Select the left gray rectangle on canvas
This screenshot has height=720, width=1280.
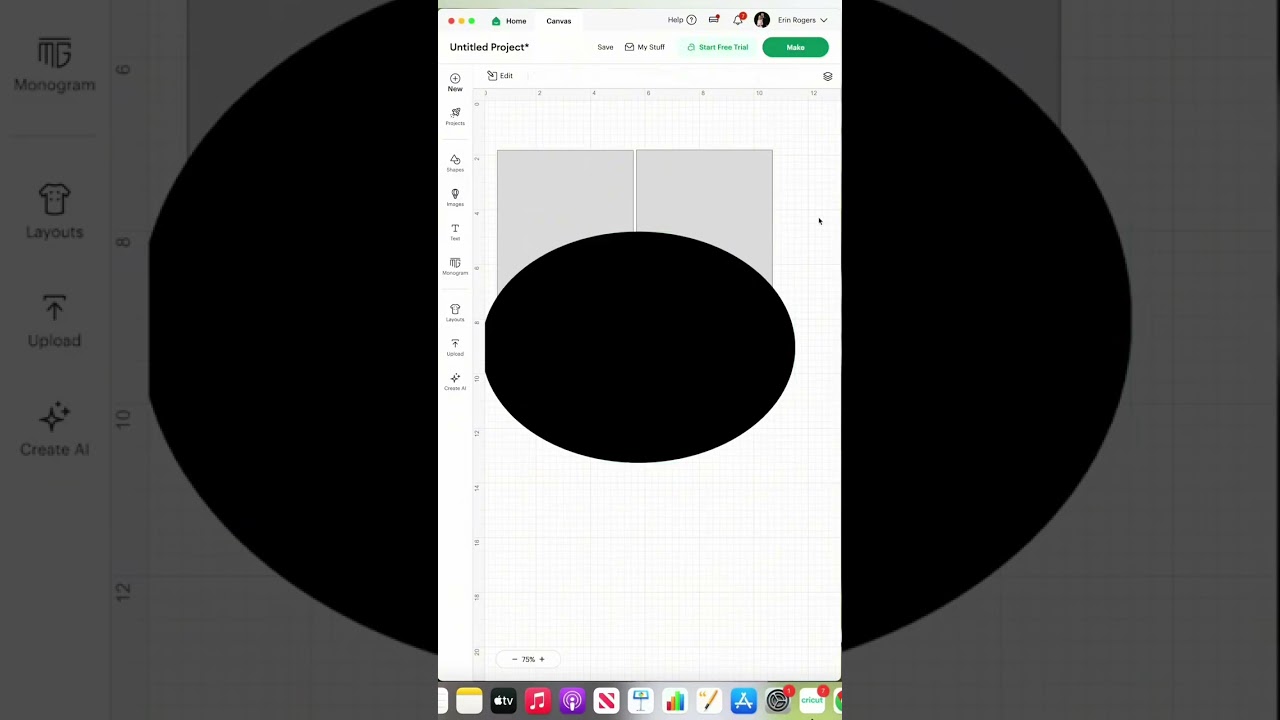click(565, 190)
